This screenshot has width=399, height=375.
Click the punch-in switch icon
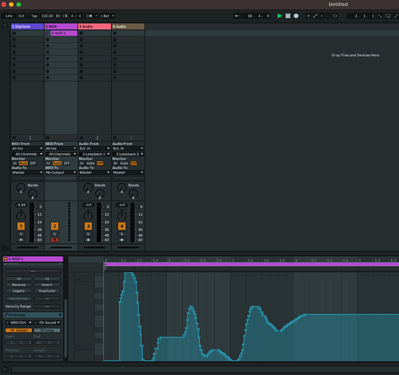click(x=380, y=16)
